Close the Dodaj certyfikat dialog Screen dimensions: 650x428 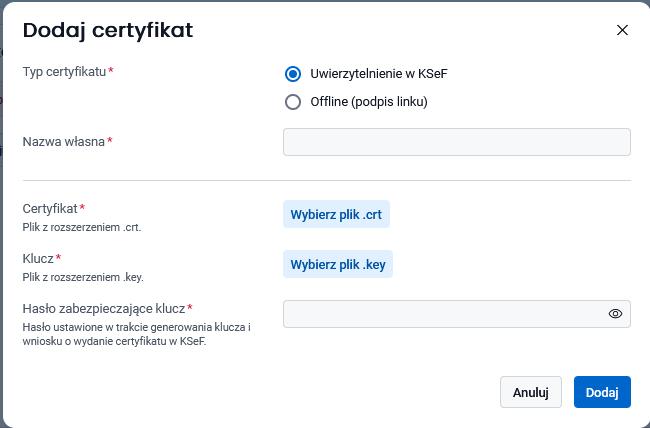[622, 30]
